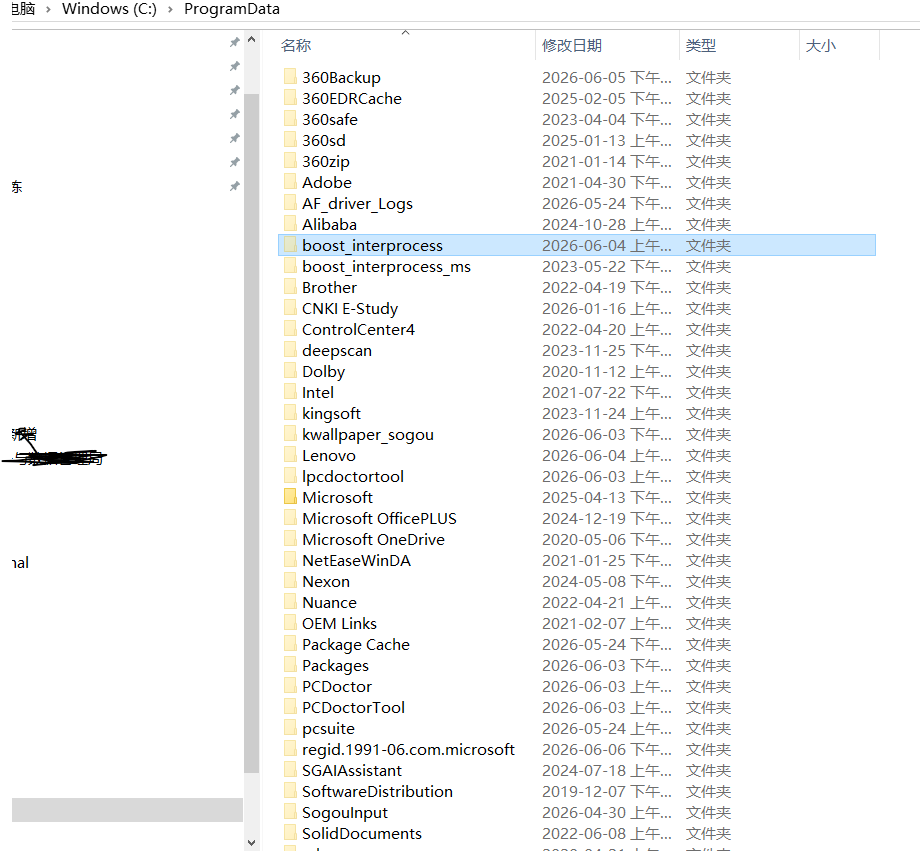Select the pcsuite folder name
This screenshot has width=920, height=853.
(328, 729)
